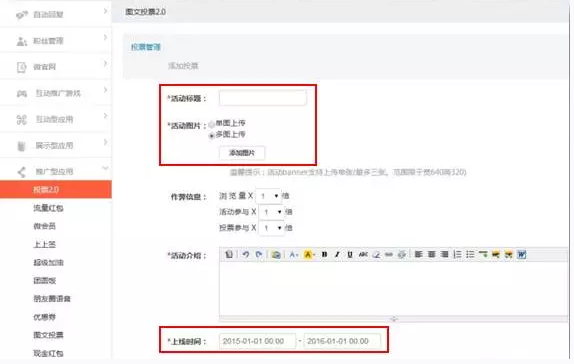
Task: Open 上上签 in the sidebar
Action: pyautogui.click(x=45, y=244)
